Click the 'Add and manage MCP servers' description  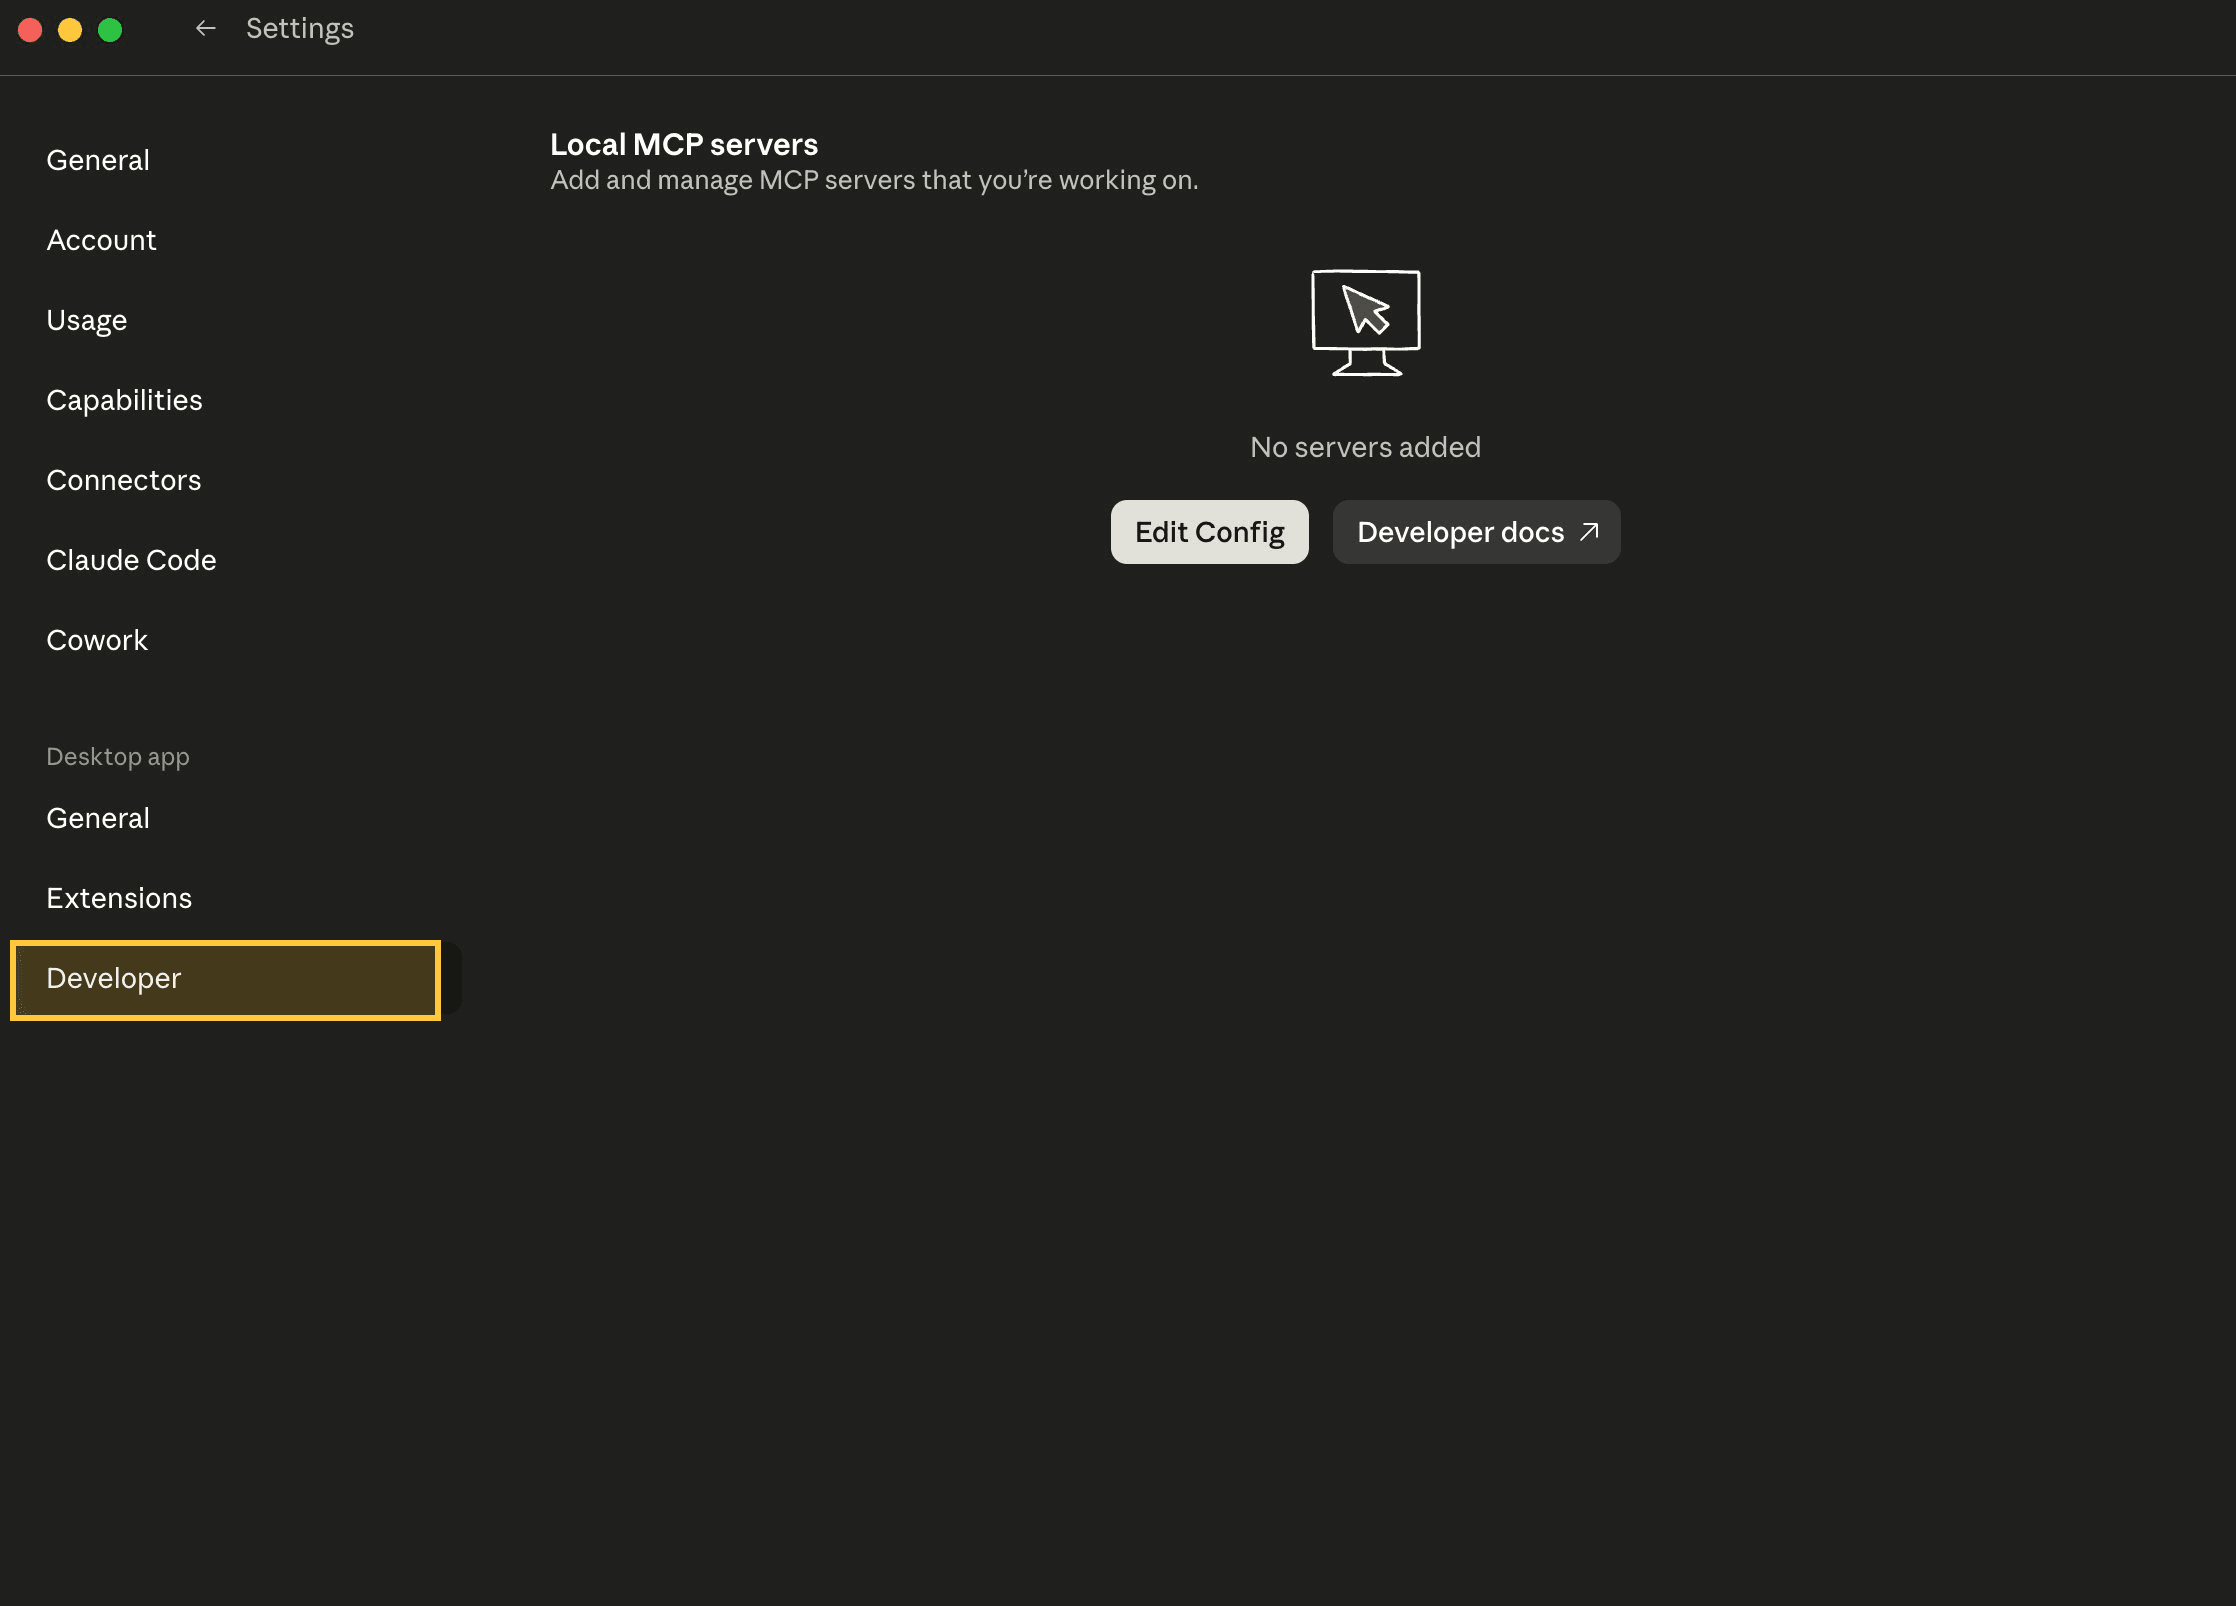click(x=874, y=181)
